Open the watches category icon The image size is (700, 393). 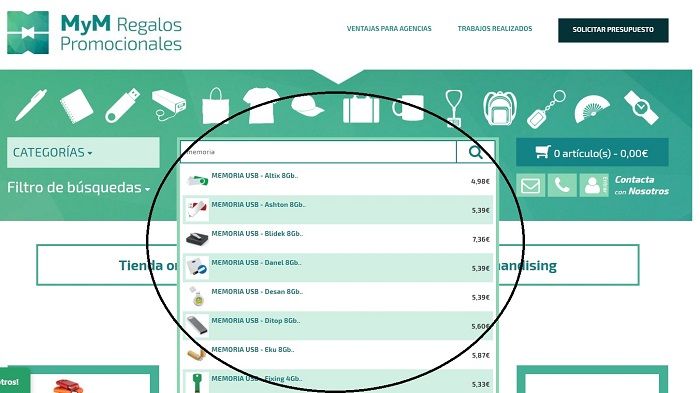click(641, 108)
